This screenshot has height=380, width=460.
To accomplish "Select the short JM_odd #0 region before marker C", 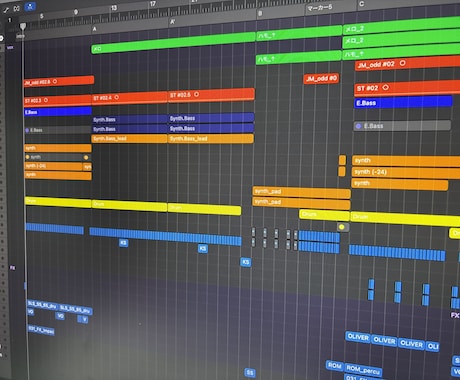I will click(x=322, y=79).
